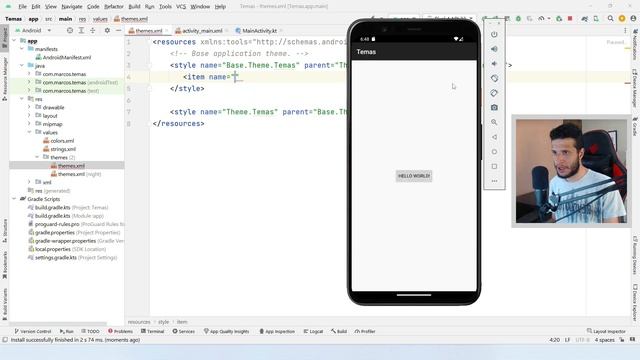Image resolution: width=640 pixels, height=360 pixels.
Task: Open the Version Control tool window
Action: point(33,331)
